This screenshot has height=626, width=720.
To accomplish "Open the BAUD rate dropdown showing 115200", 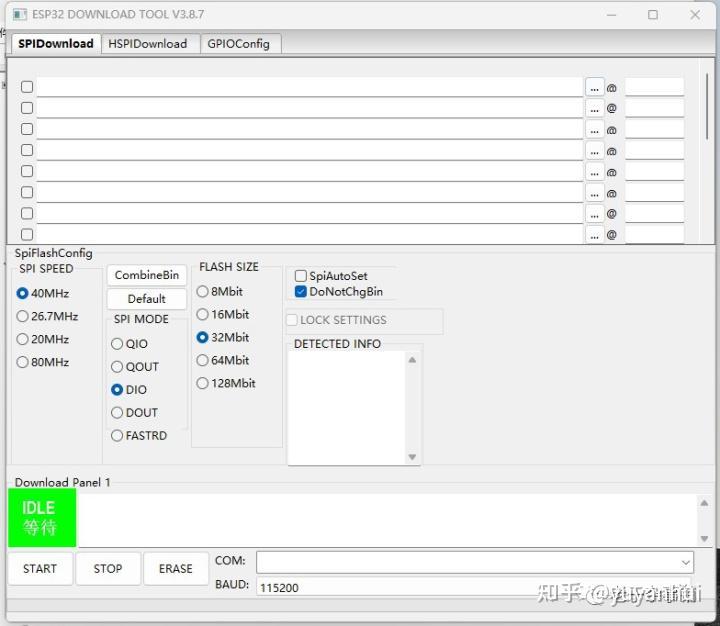I will pyautogui.click(x=475, y=587).
